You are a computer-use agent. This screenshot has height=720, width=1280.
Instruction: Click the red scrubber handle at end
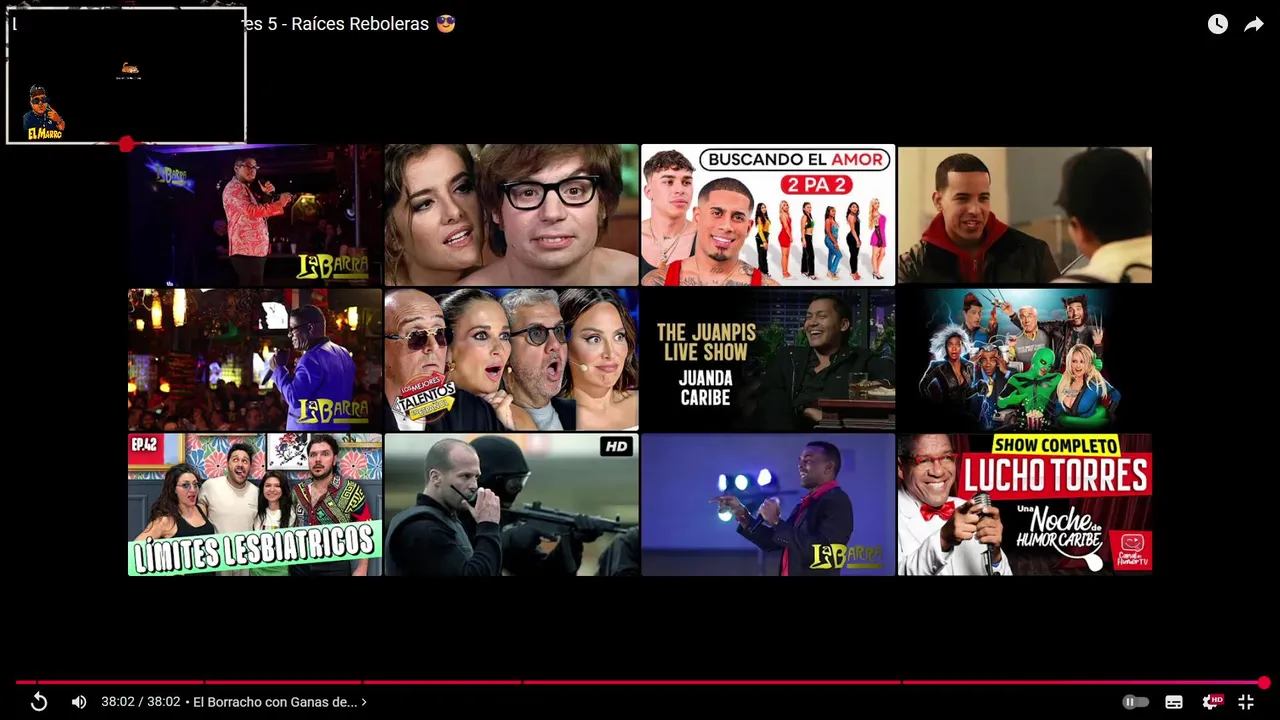click(1264, 683)
